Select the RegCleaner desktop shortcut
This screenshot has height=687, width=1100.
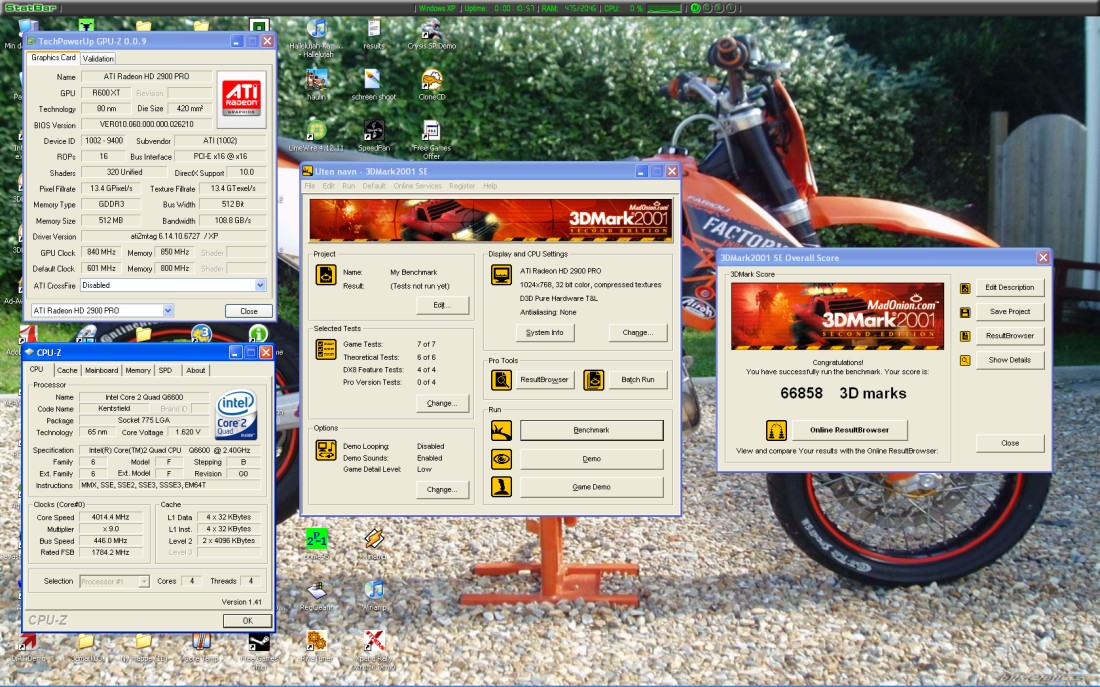pos(316,595)
